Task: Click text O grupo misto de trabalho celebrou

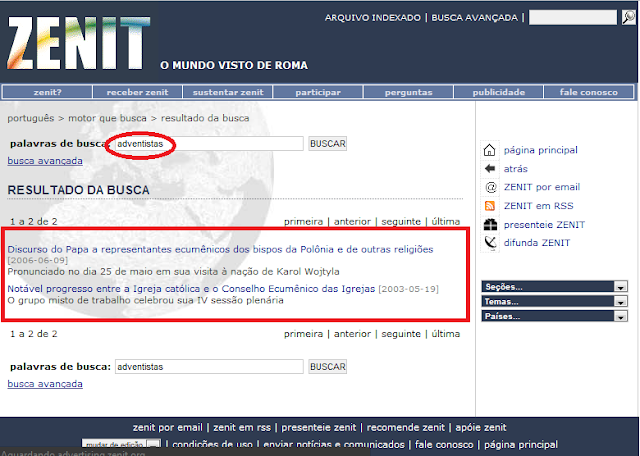Action: (x=145, y=300)
